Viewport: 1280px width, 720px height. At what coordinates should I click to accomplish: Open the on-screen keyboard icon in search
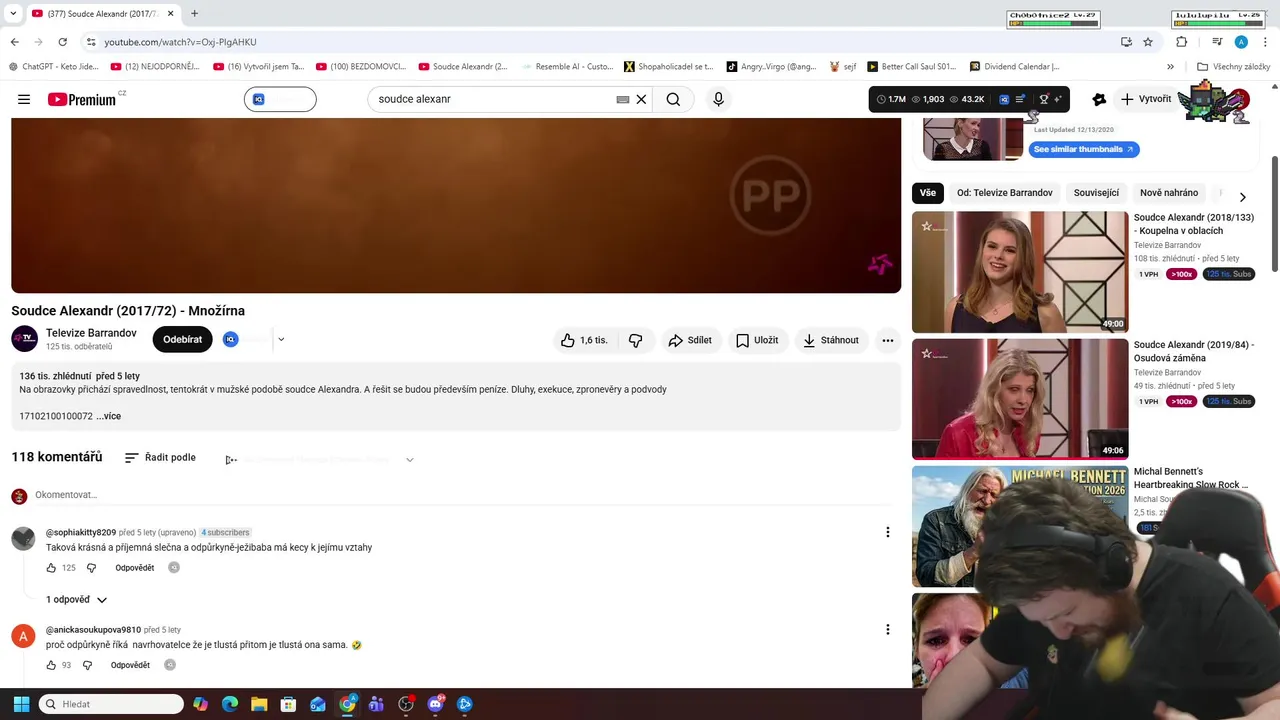click(x=622, y=99)
